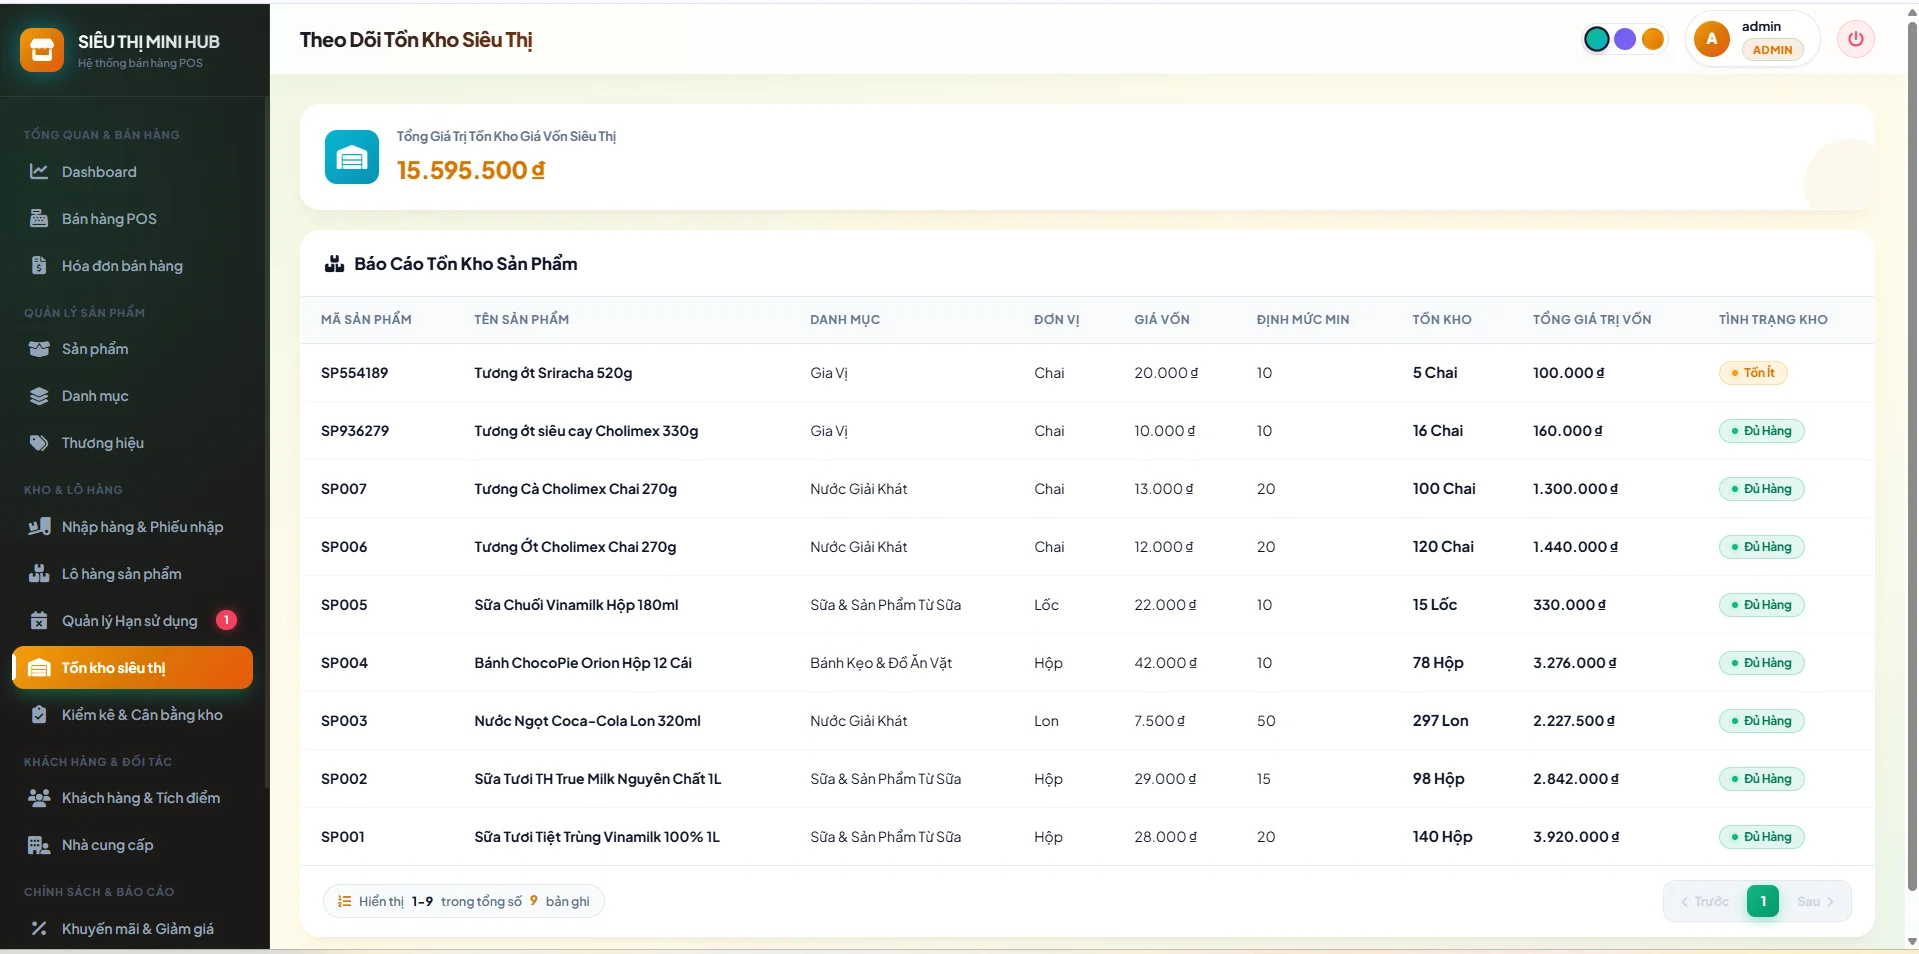Viewport: 1919px width, 954px height.
Task: Click Nước Ngọt Coca-Cola Lon 320ml
Action: click(587, 721)
